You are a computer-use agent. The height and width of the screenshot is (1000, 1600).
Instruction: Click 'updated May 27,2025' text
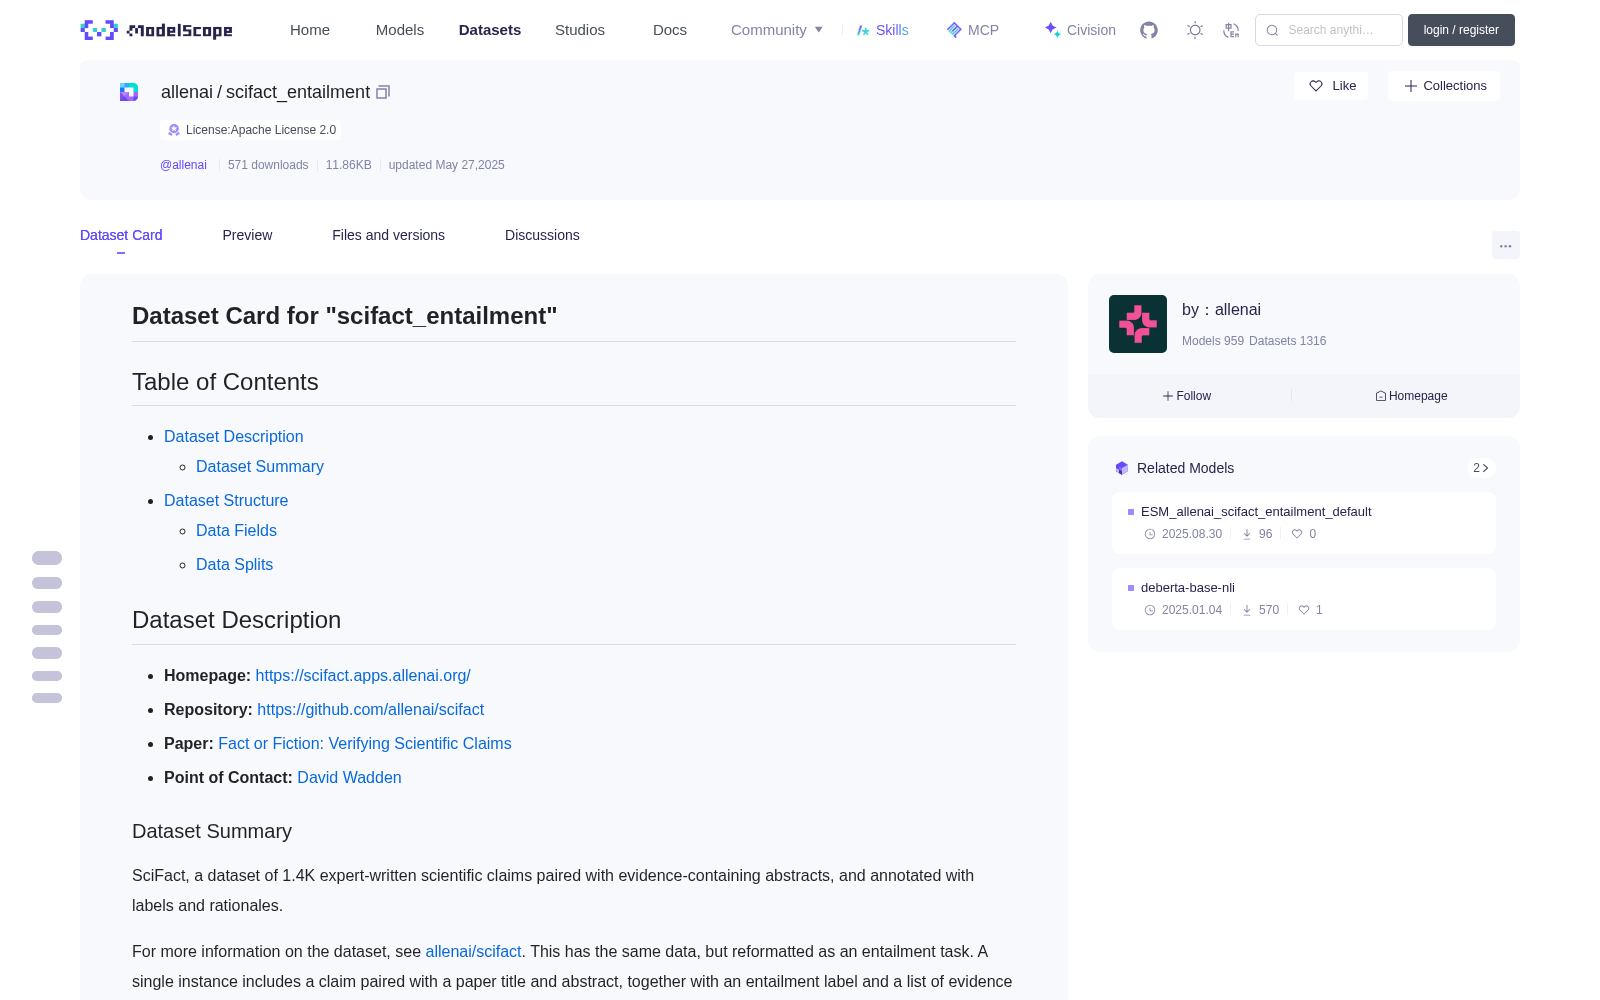[x=446, y=165]
